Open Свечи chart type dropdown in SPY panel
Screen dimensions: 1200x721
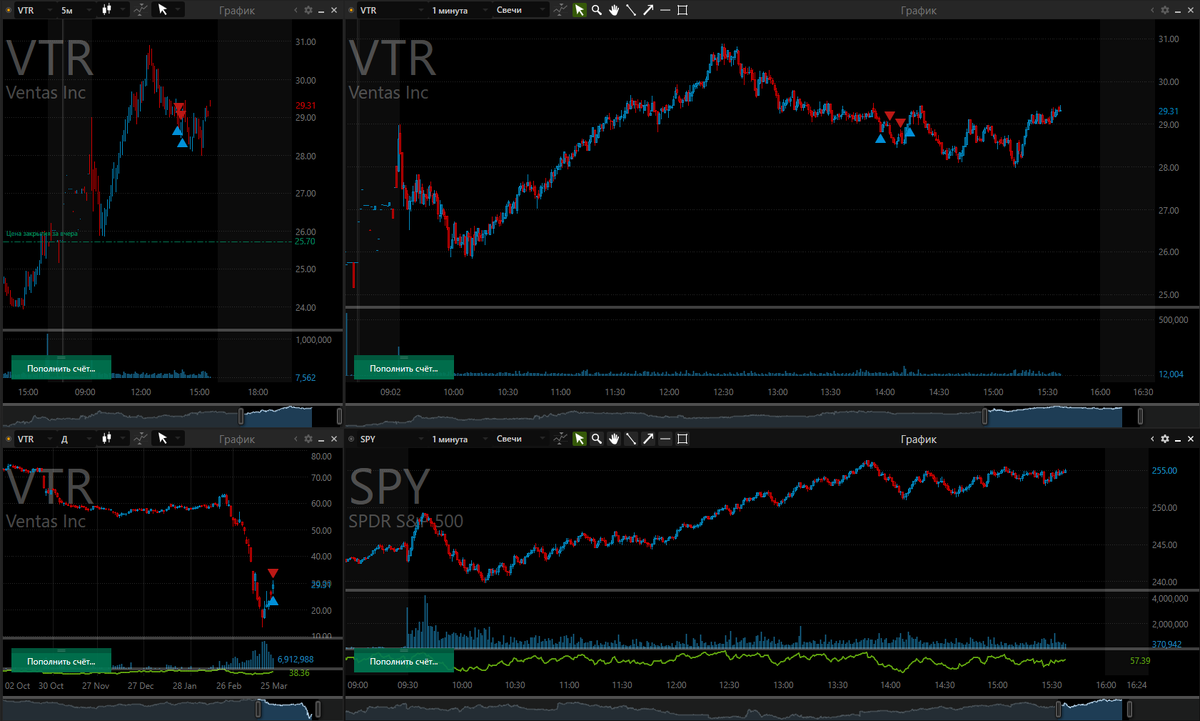(521, 438)
